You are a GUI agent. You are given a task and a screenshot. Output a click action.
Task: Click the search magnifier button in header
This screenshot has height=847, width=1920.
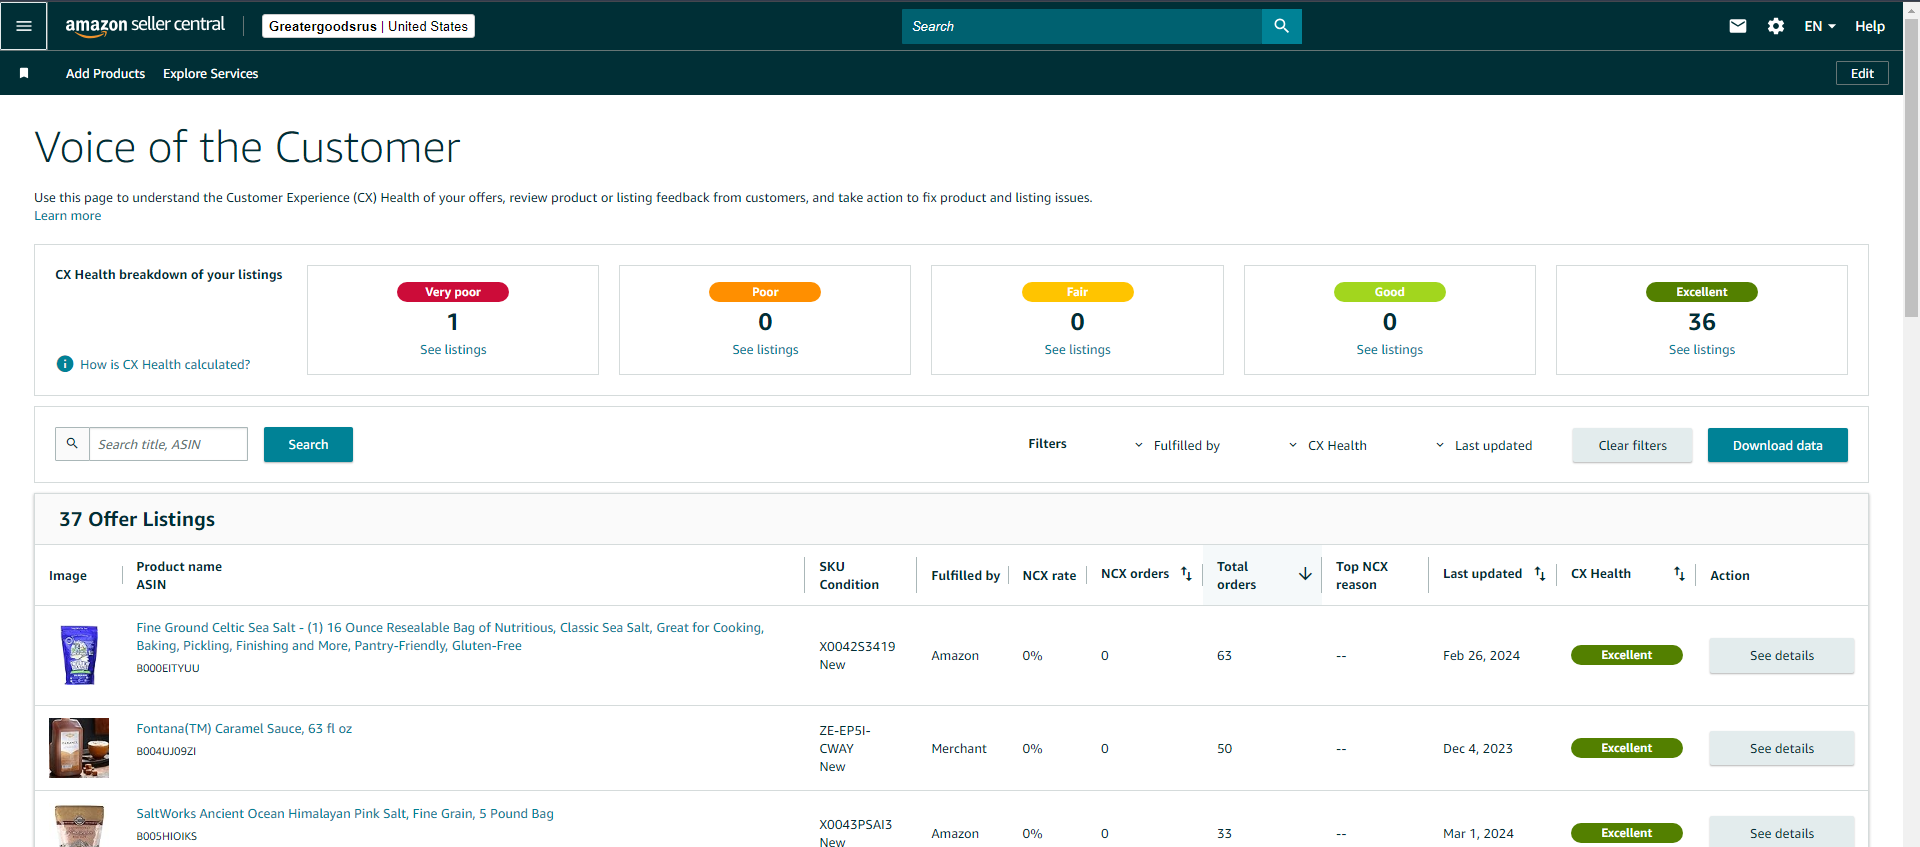tap(1281, 26)
